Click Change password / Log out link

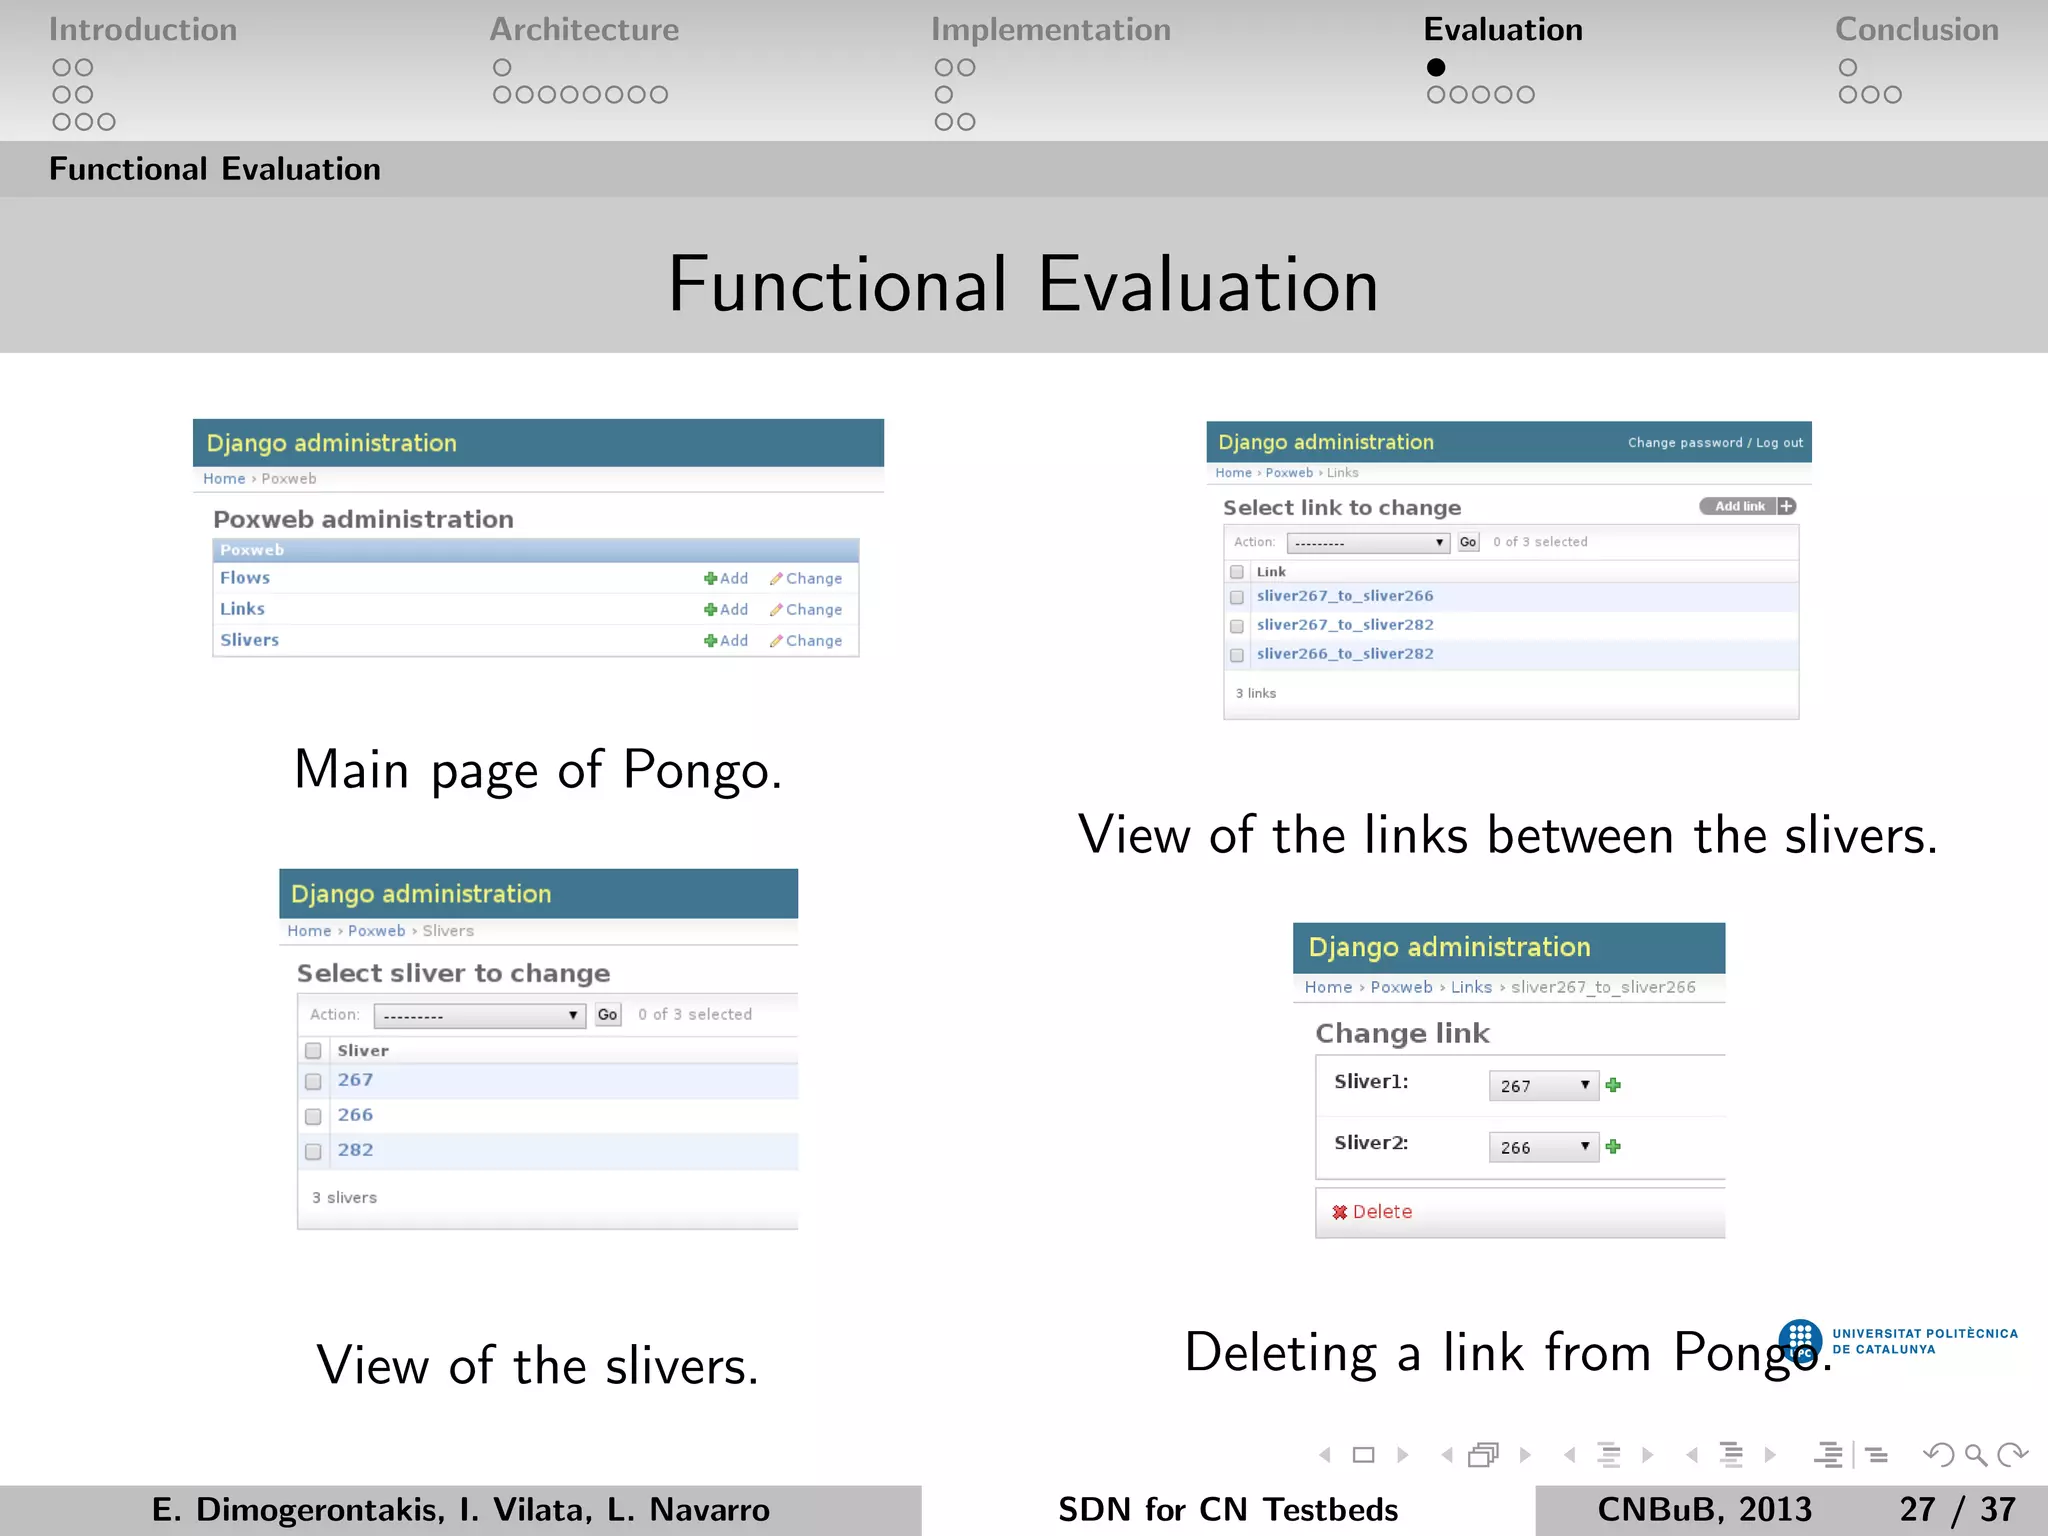(x=1715, y=443)
